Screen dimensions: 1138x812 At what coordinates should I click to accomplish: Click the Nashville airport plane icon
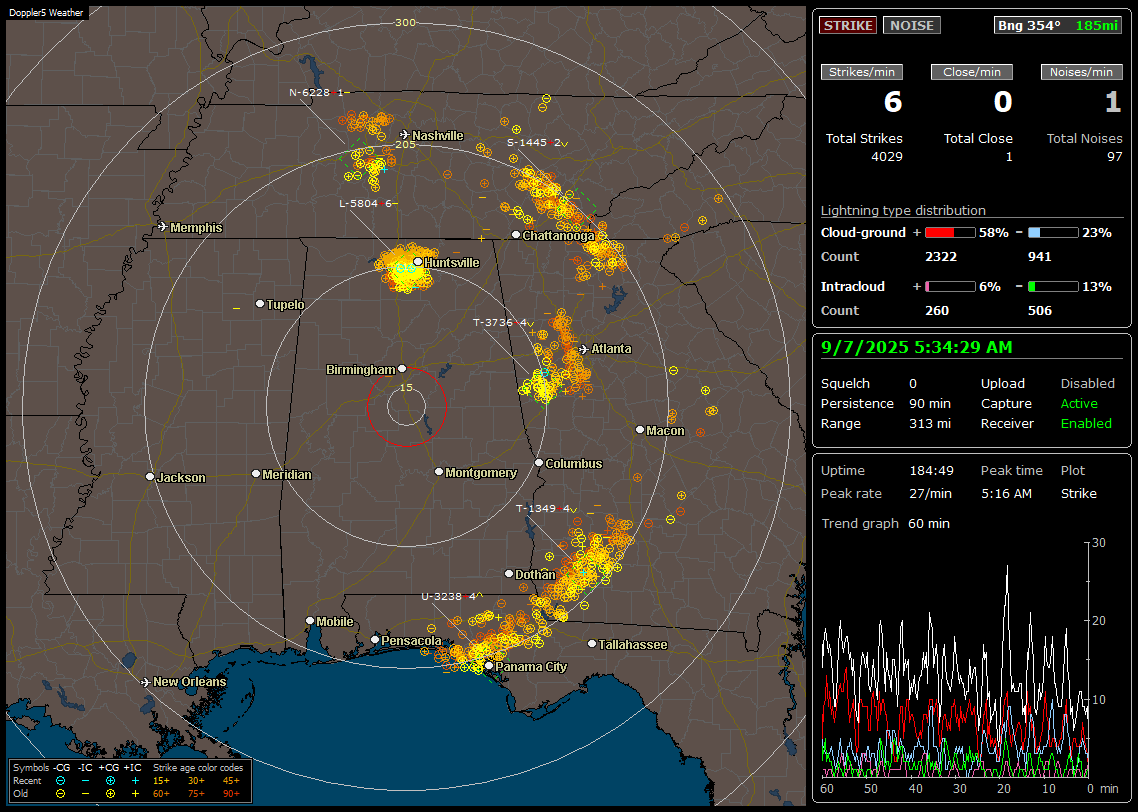click(x=405, y=135)
